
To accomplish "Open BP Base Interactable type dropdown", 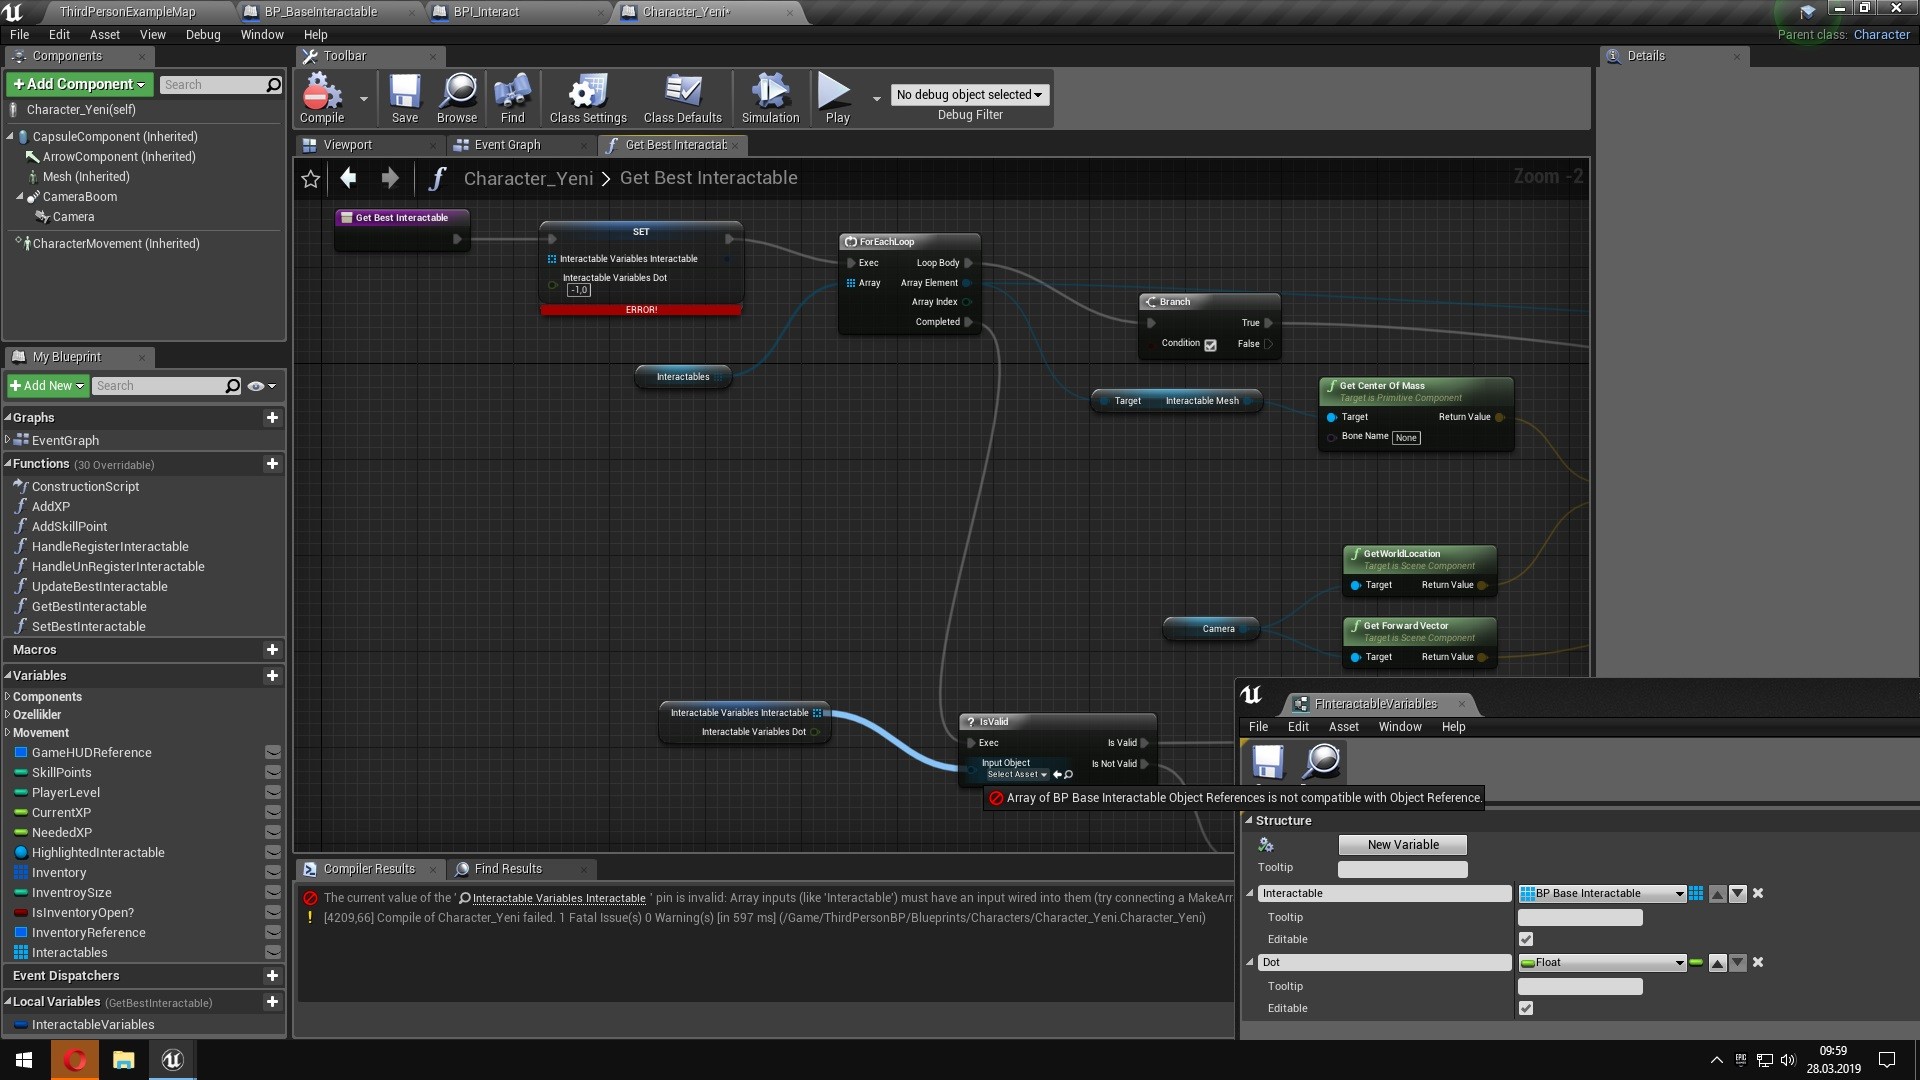I will click(1602, 894).
